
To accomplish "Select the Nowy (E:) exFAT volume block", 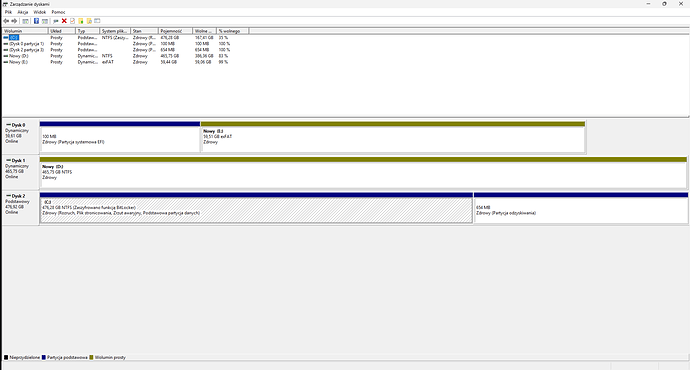I will [393, 137].
